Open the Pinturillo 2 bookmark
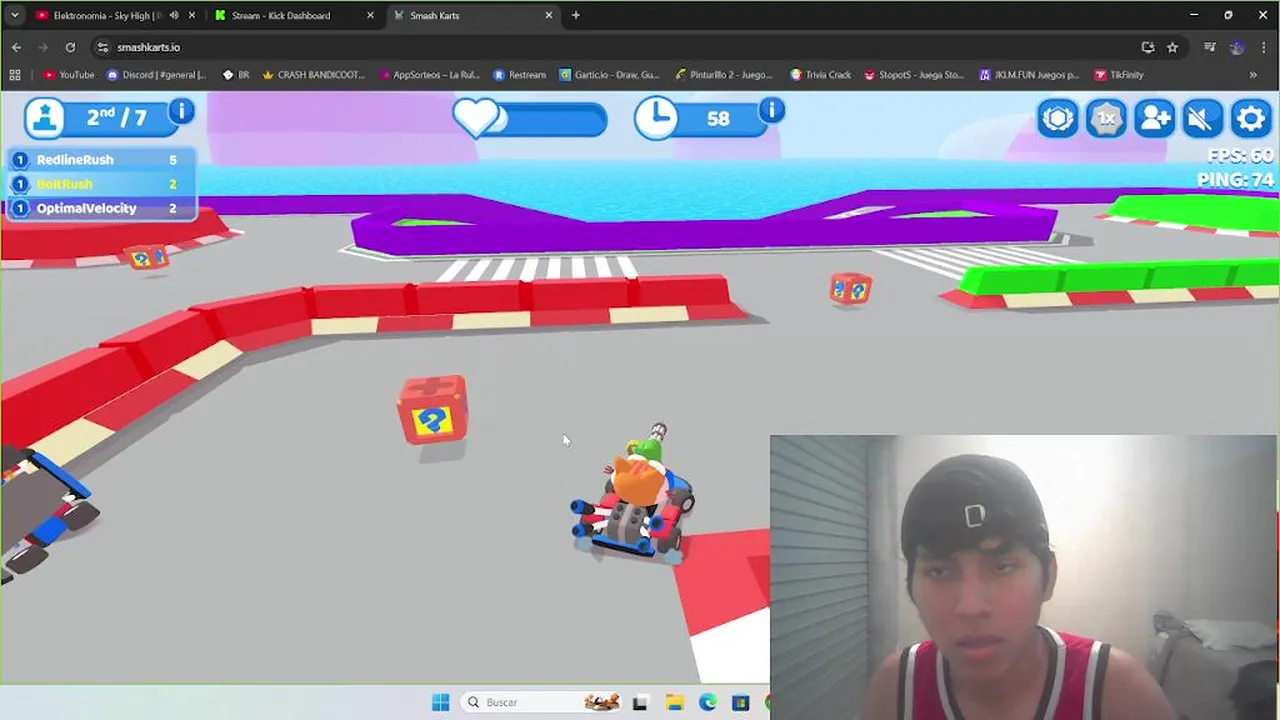The image size is (1280, 720). click(724, 75)
